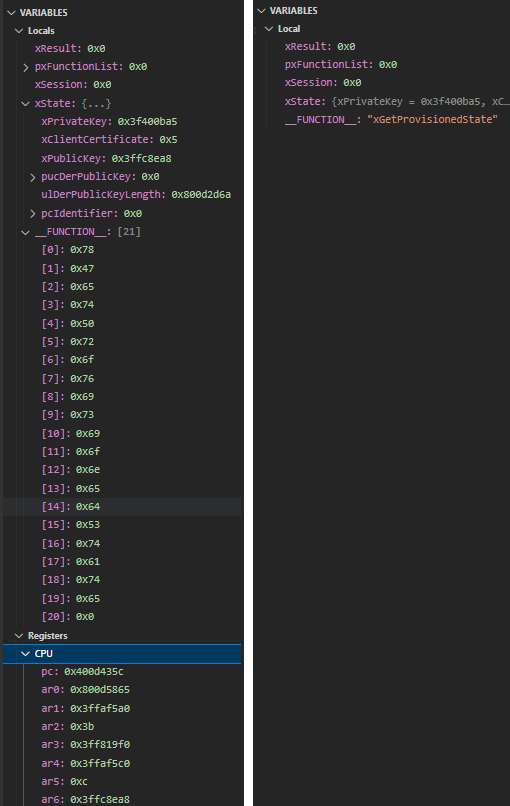510x806 pixels.
Task: Collapse the Registers scope chevron
Action: (x=19, y=636)
